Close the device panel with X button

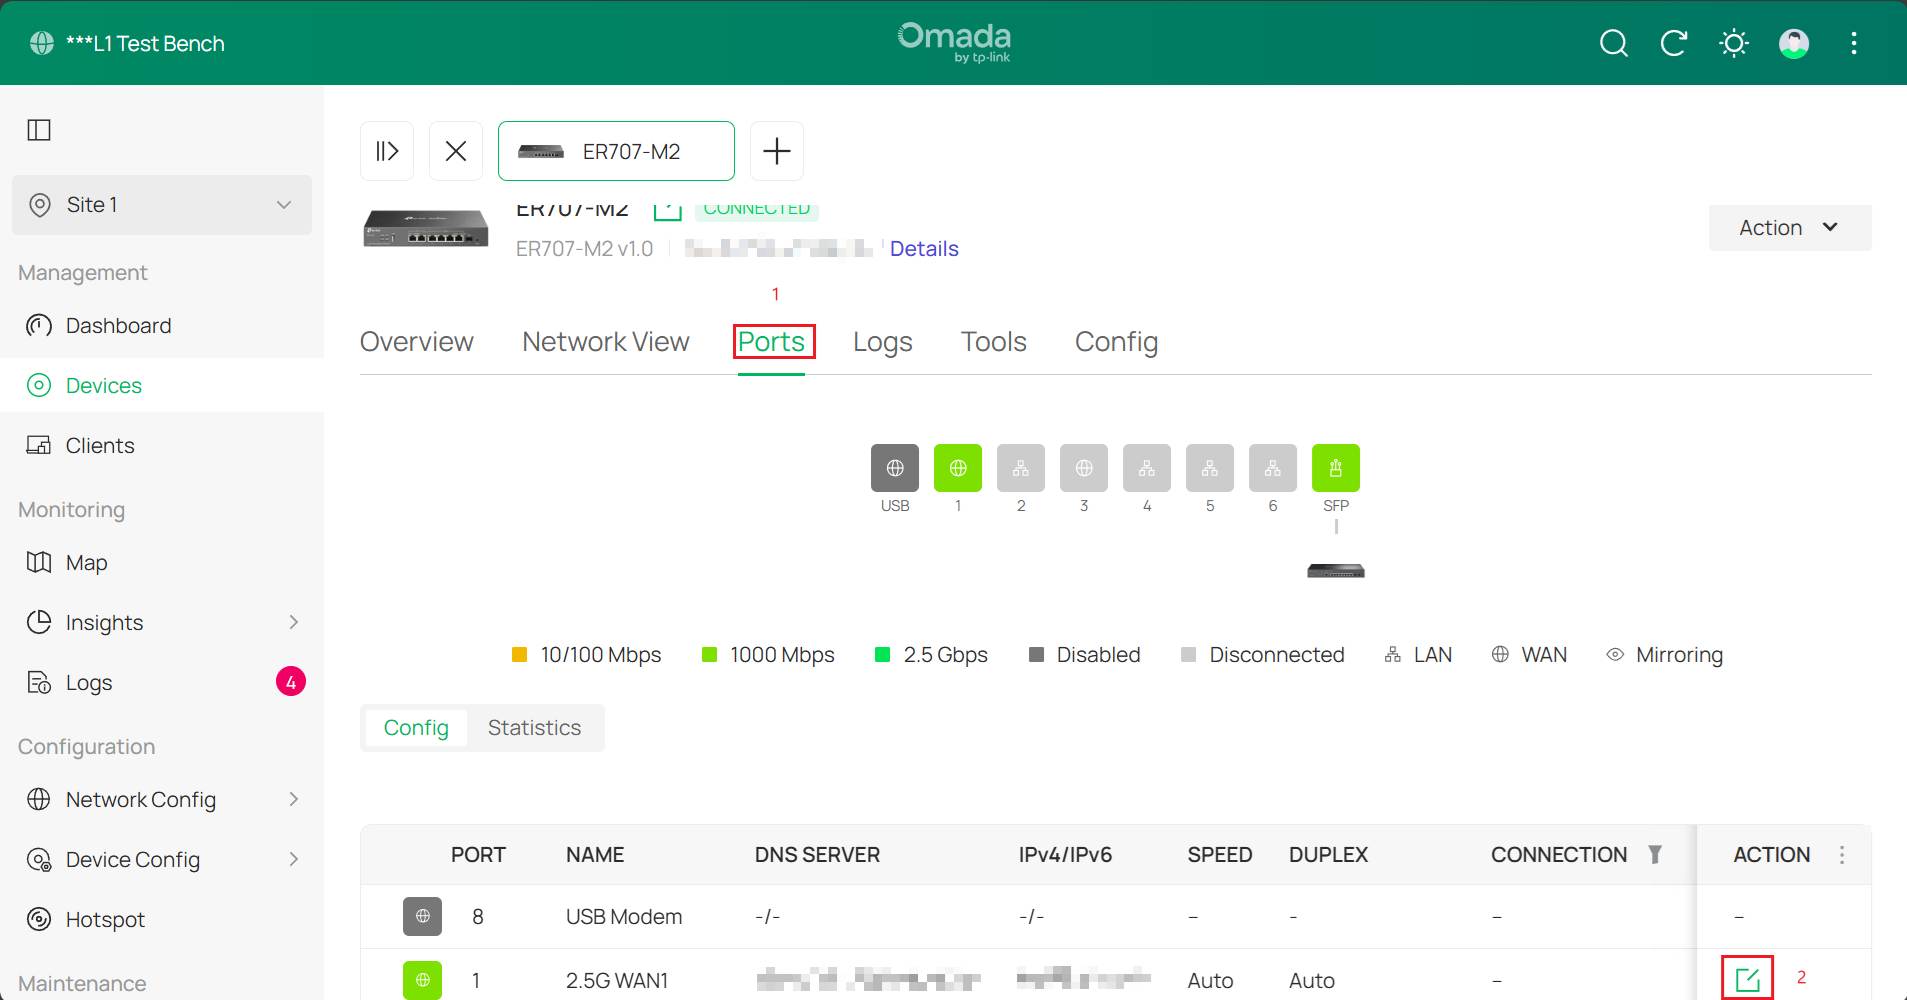(456, 151)
